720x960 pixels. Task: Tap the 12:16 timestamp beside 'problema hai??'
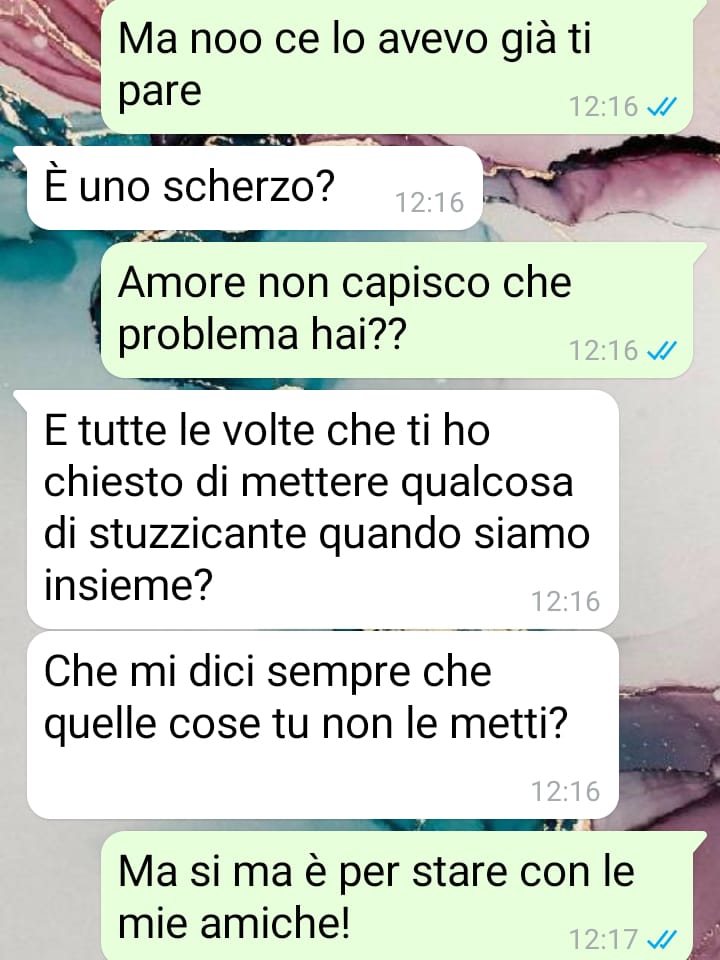point(604,351)
